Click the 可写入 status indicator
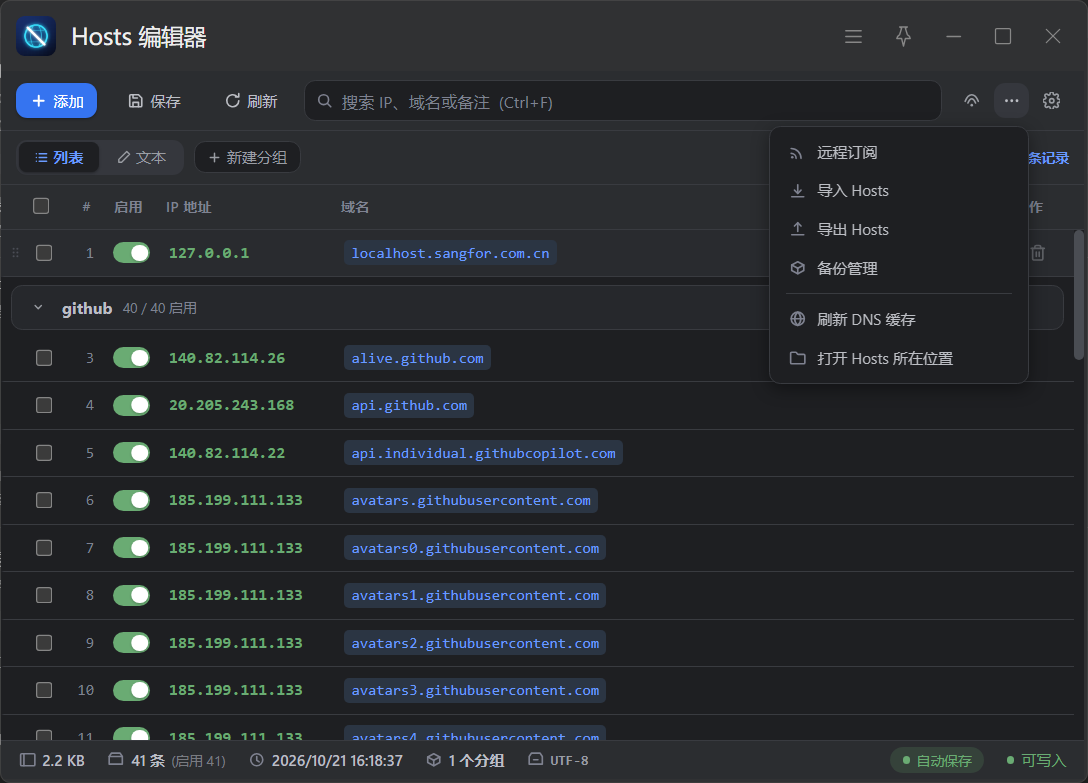The height and width of the screenshot is (783, 1088). coord(1037,761)
